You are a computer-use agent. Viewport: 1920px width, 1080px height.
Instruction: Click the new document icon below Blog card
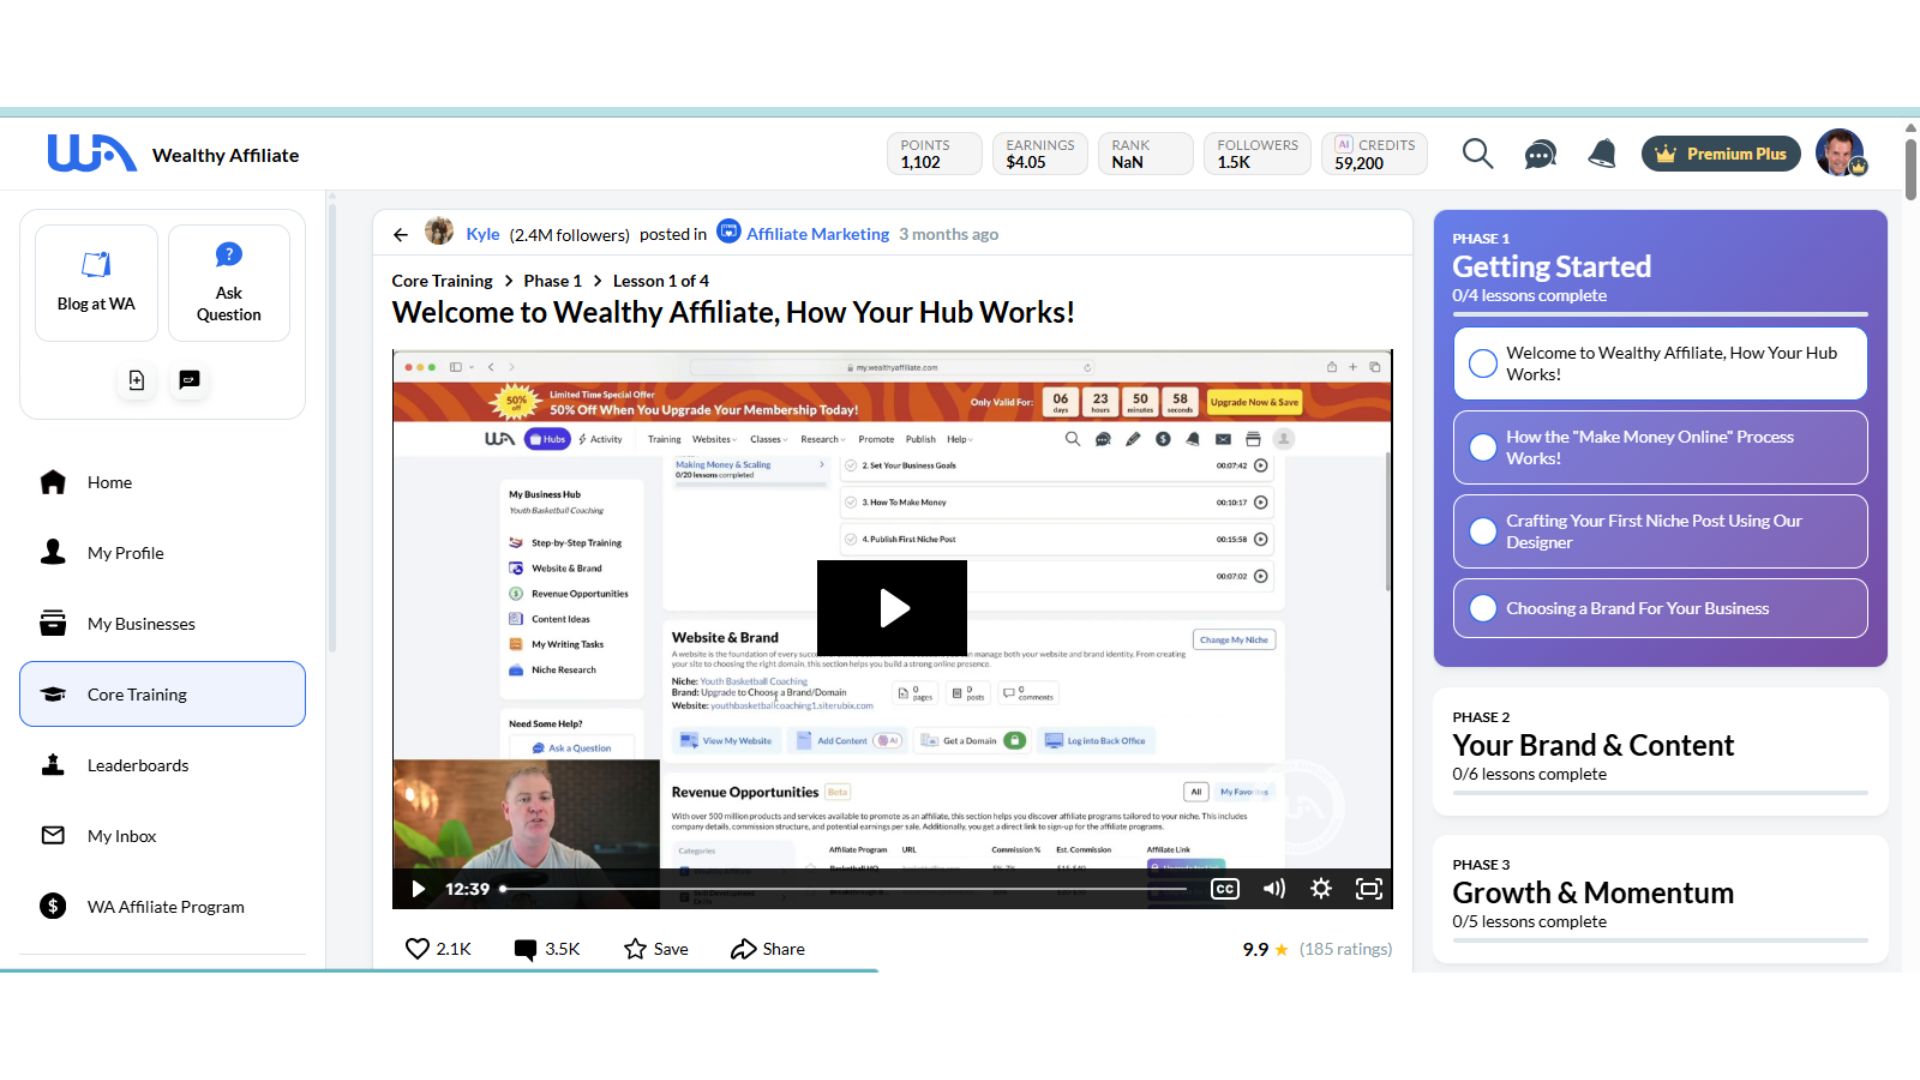137,380
